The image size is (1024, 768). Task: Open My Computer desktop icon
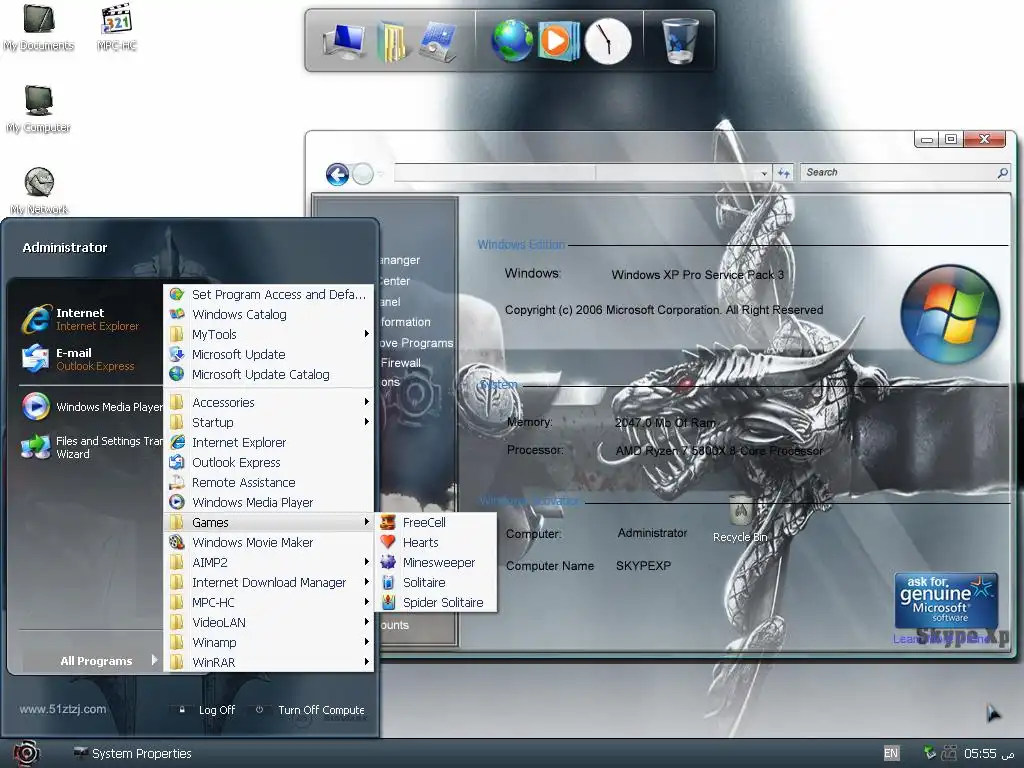[39, 109]
